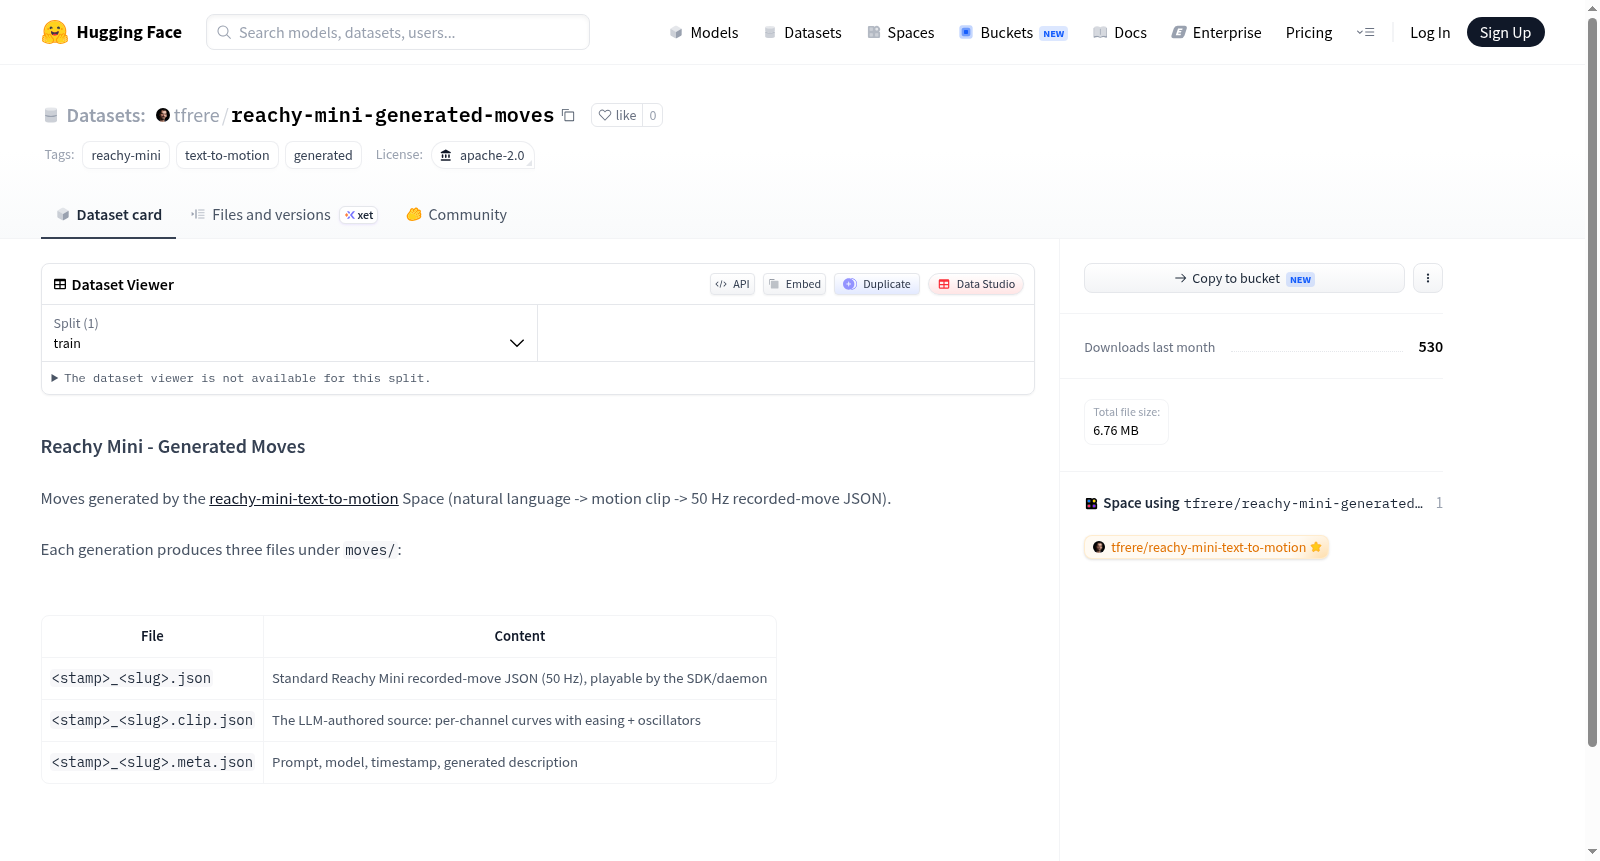This screenshot has width=1600, height=861.
Task: Click the Sign Up button
Action: click(x=1505, y=32)
